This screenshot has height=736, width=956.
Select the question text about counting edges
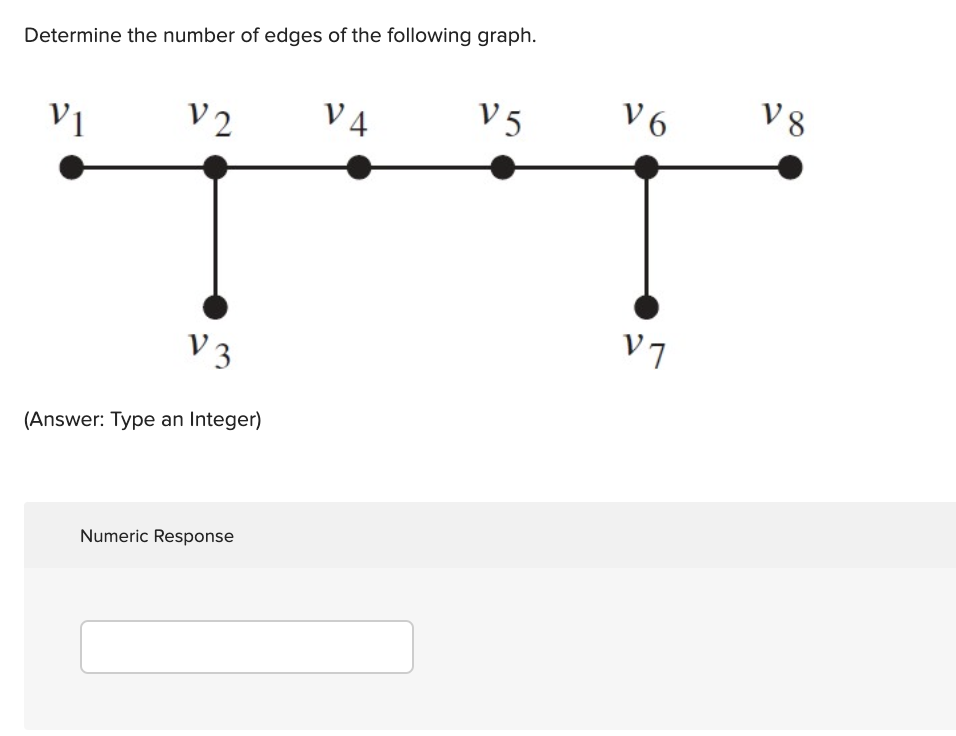pos(280,35)
